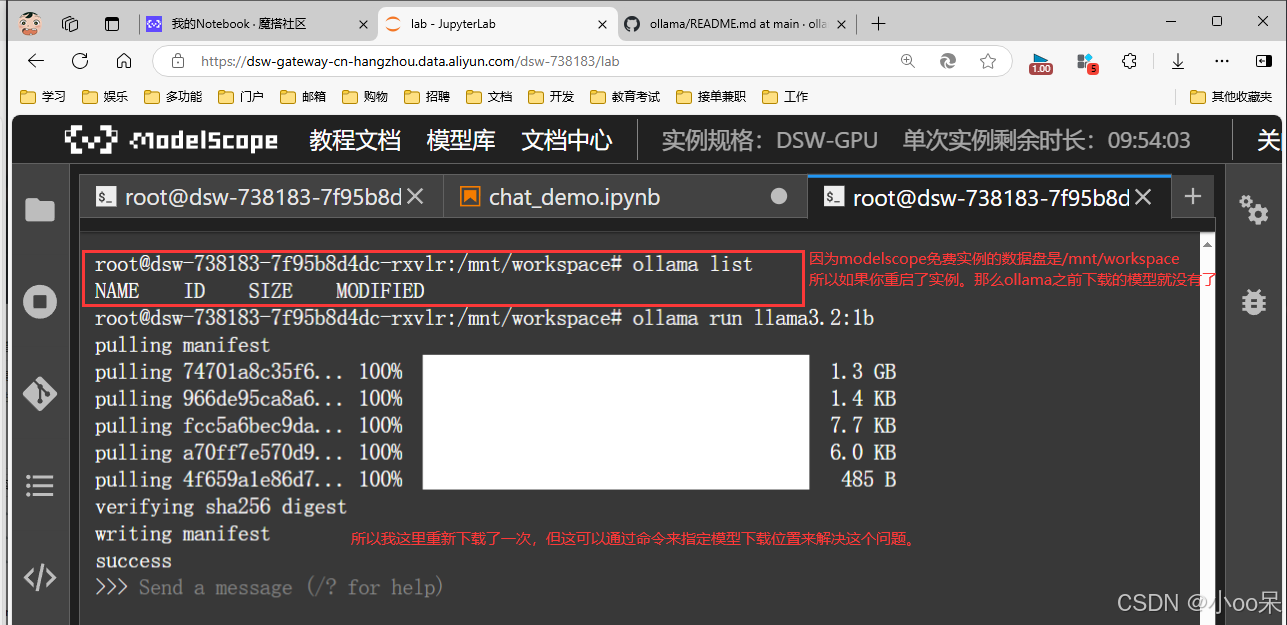Open the 其他收藏夹 folder

point(1231,97)
